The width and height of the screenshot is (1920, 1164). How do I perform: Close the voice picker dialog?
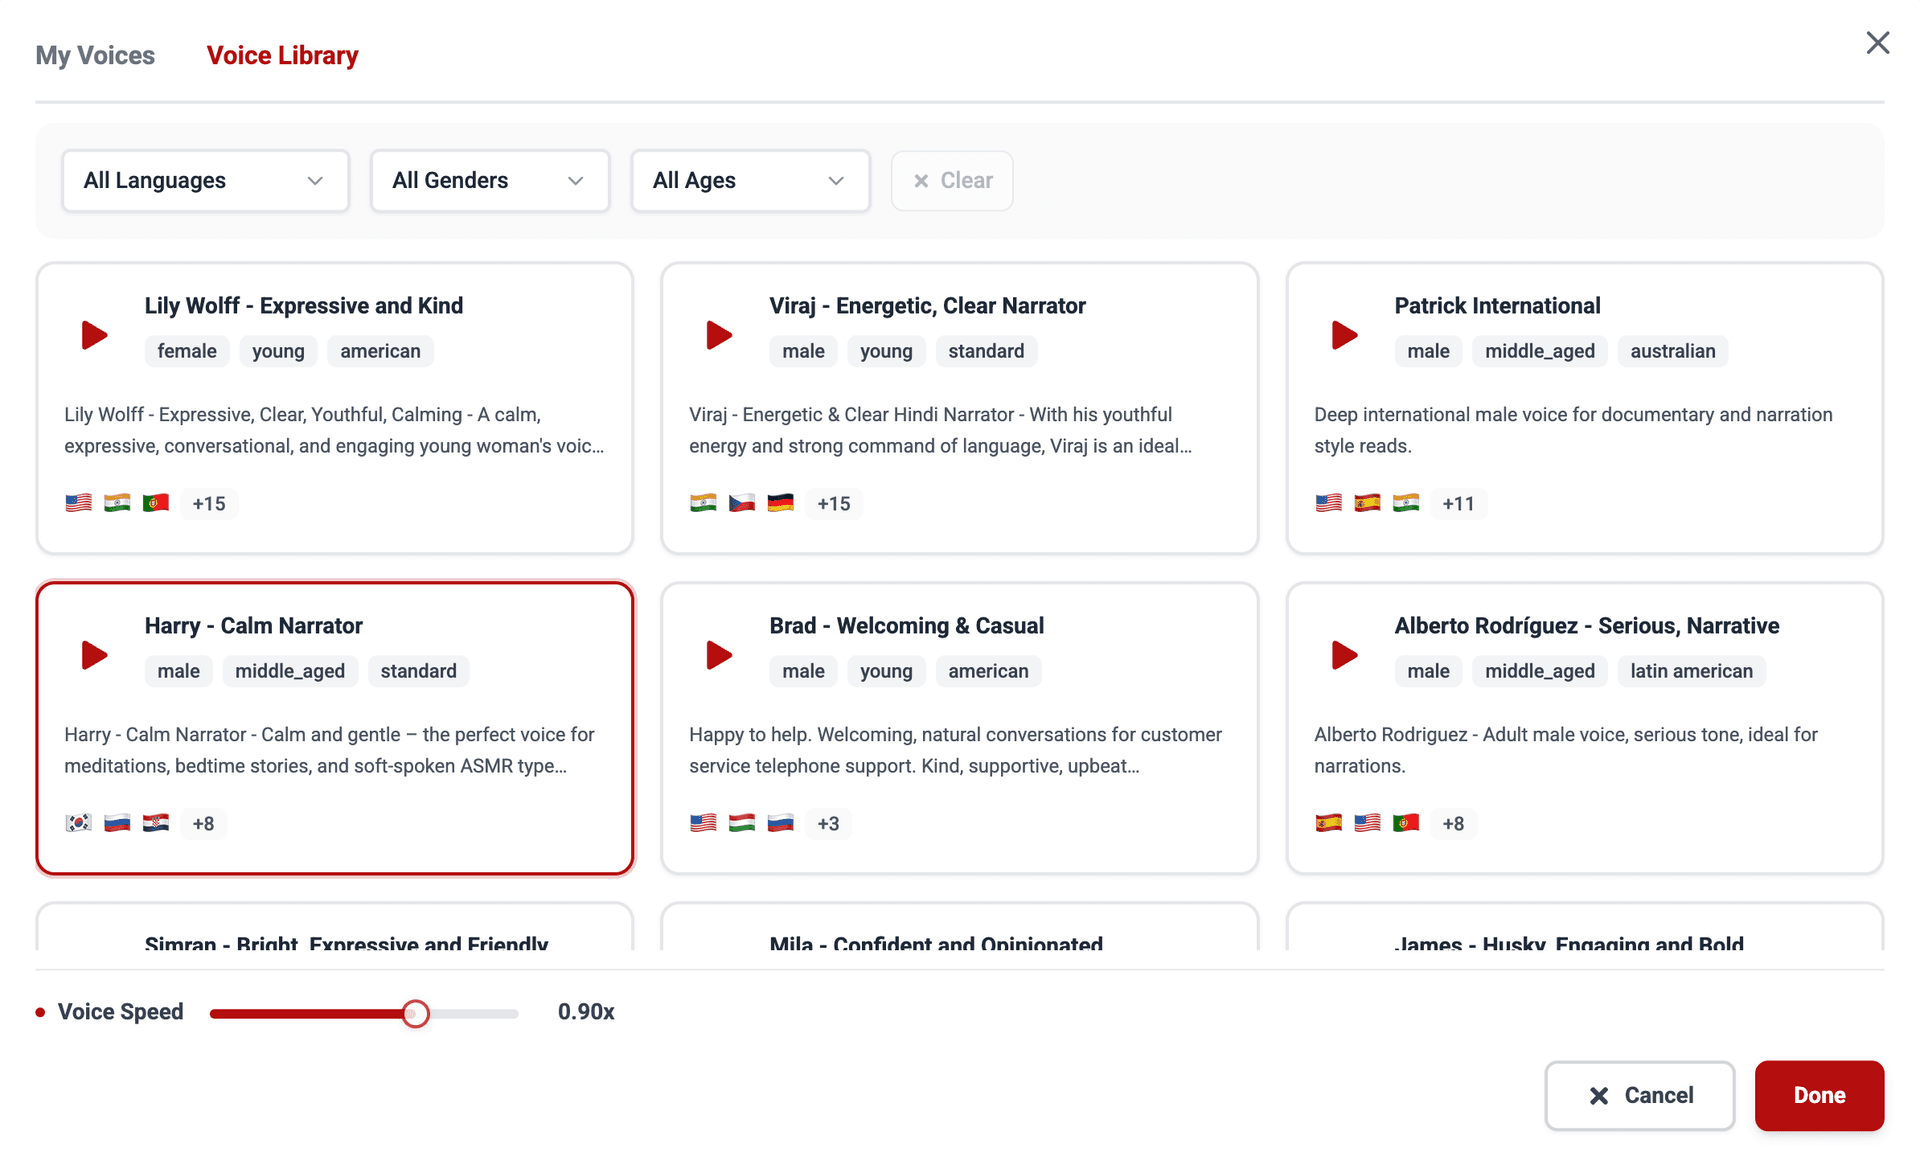[1877, 43]
